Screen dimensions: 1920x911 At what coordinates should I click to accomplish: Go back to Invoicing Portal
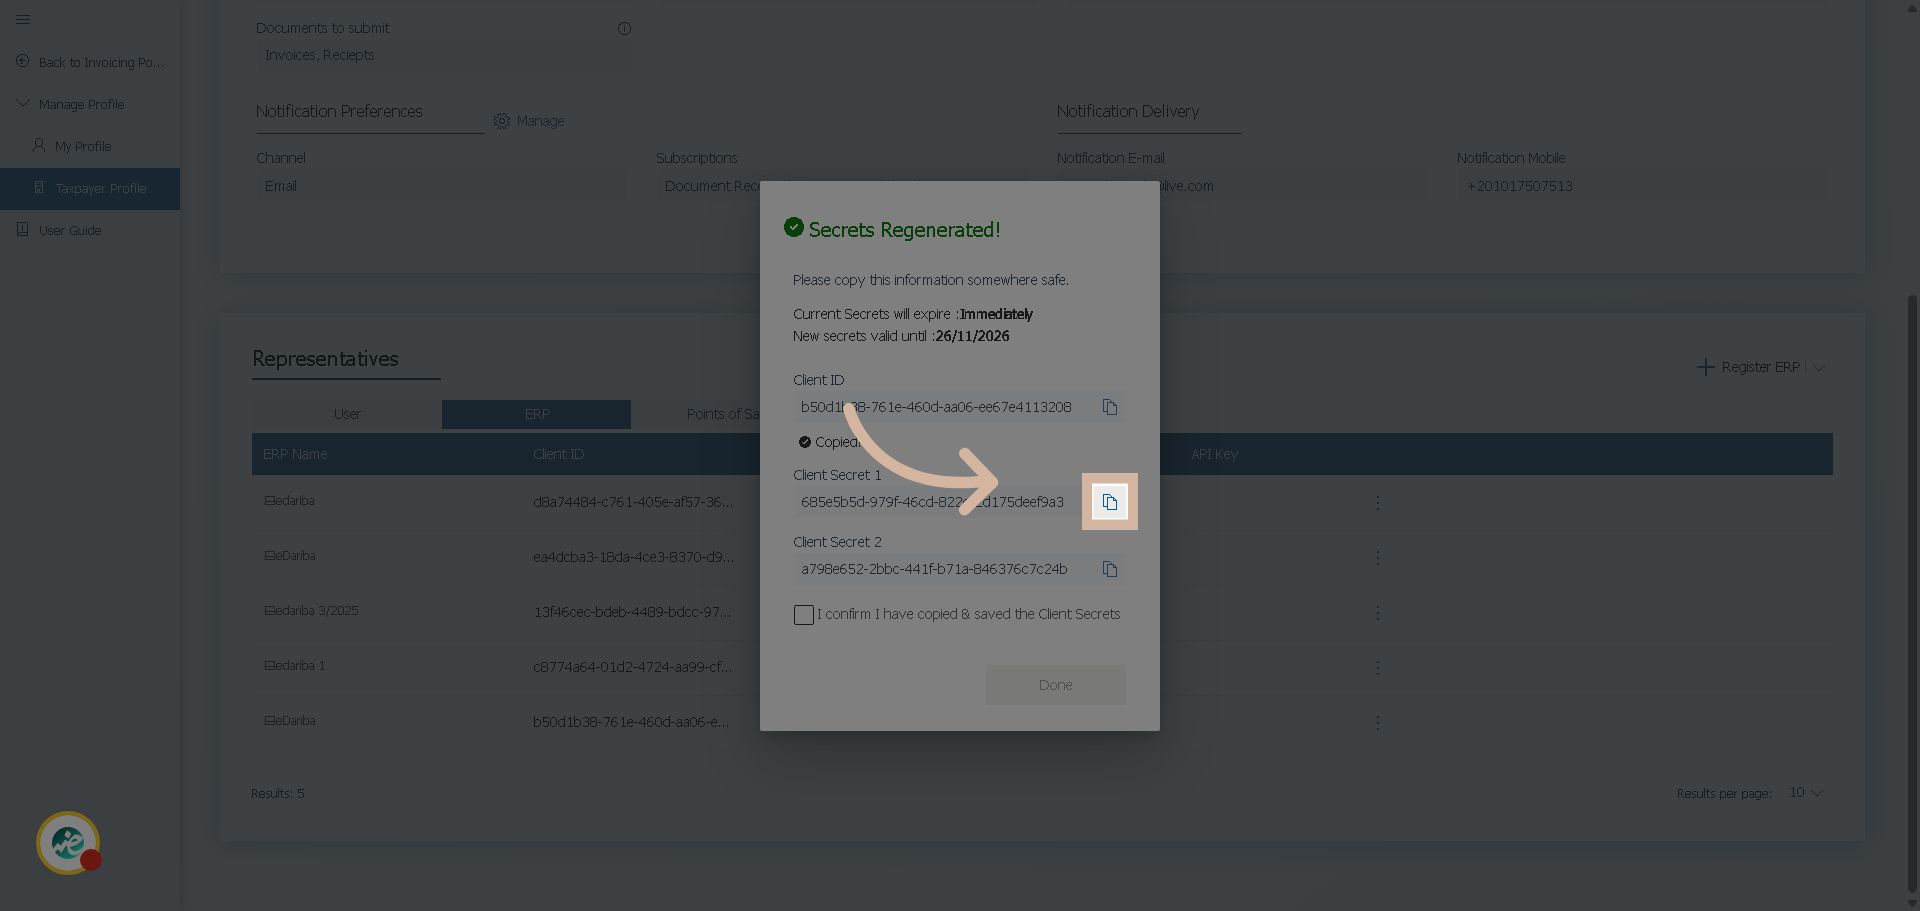tap(90, 62)
